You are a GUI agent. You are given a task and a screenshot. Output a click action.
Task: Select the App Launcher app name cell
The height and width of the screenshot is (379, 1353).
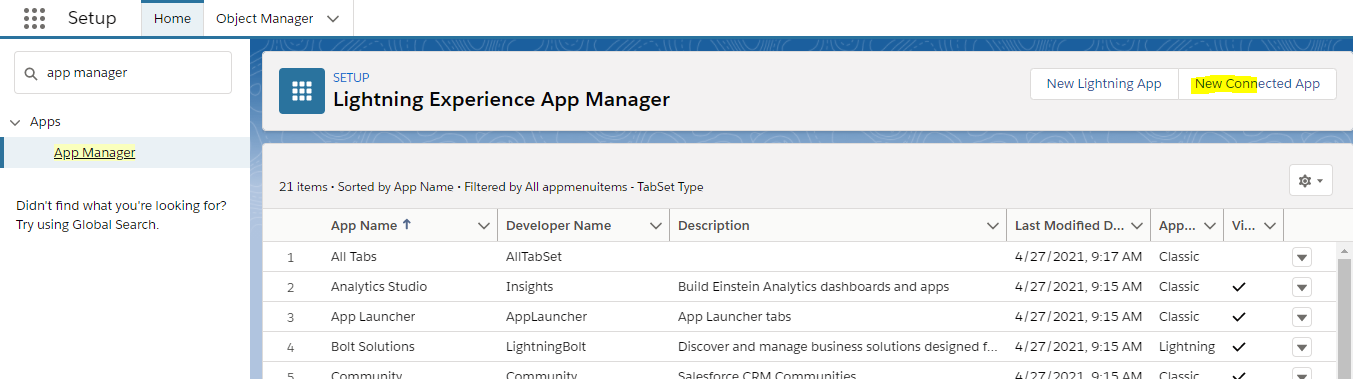point(373,317)
